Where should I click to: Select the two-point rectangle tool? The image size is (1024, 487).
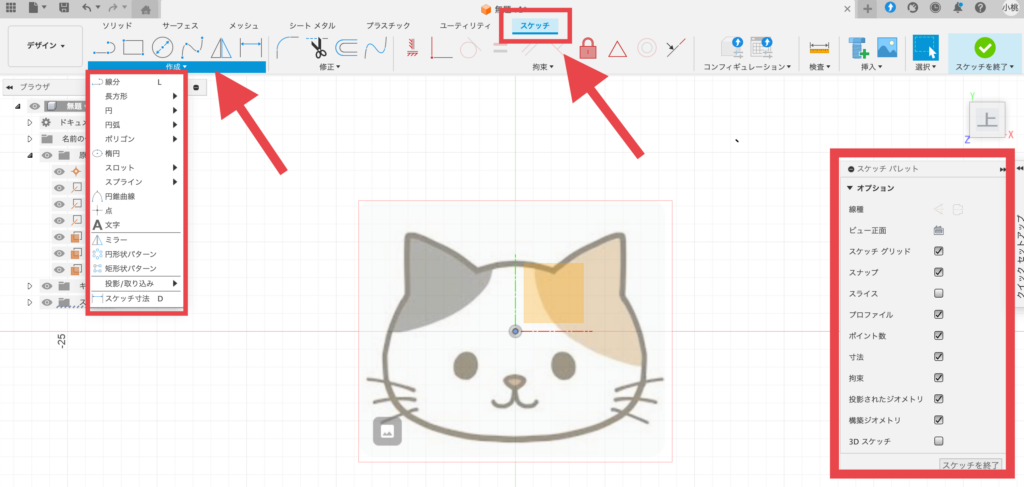tap(133, 47)
